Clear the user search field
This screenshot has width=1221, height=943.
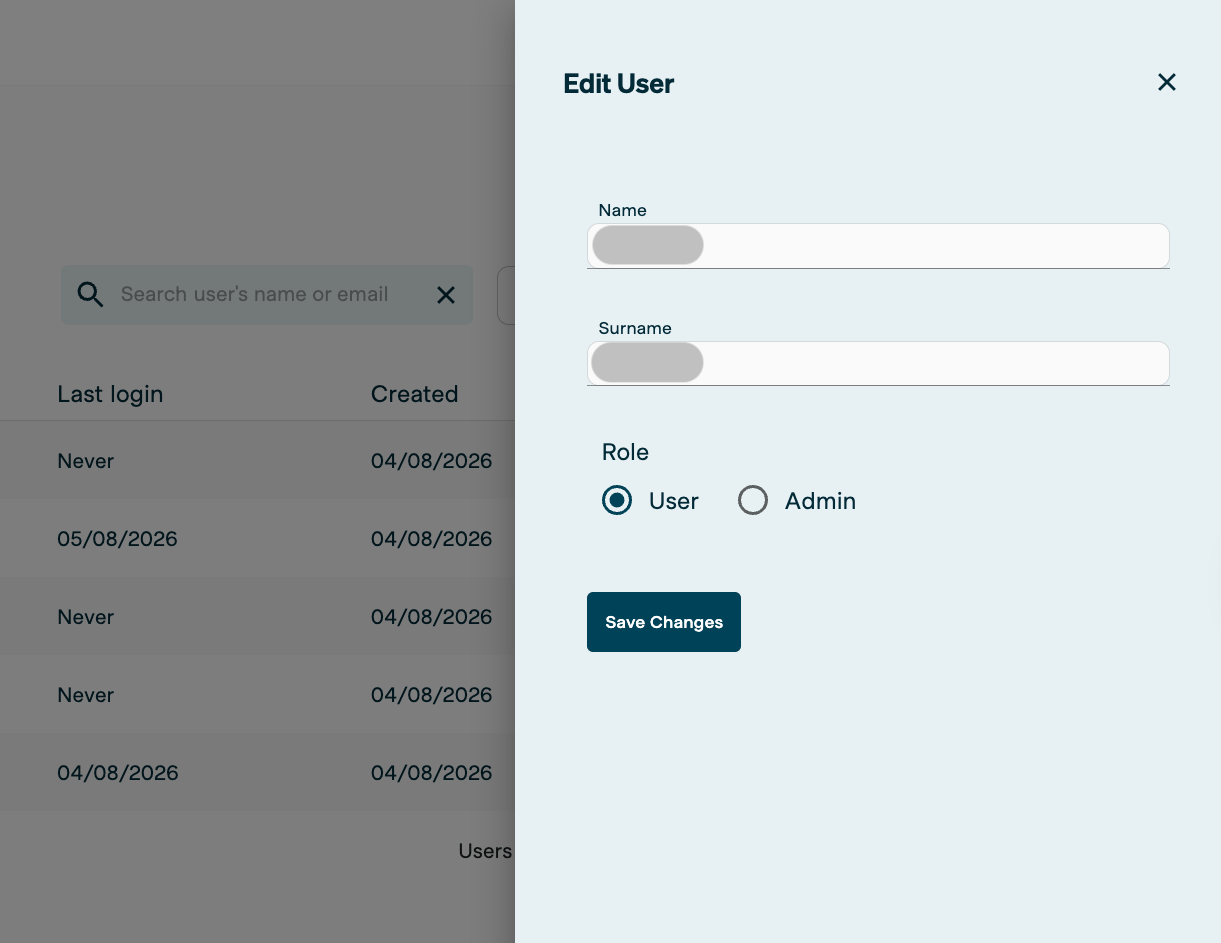click(446, 295)
